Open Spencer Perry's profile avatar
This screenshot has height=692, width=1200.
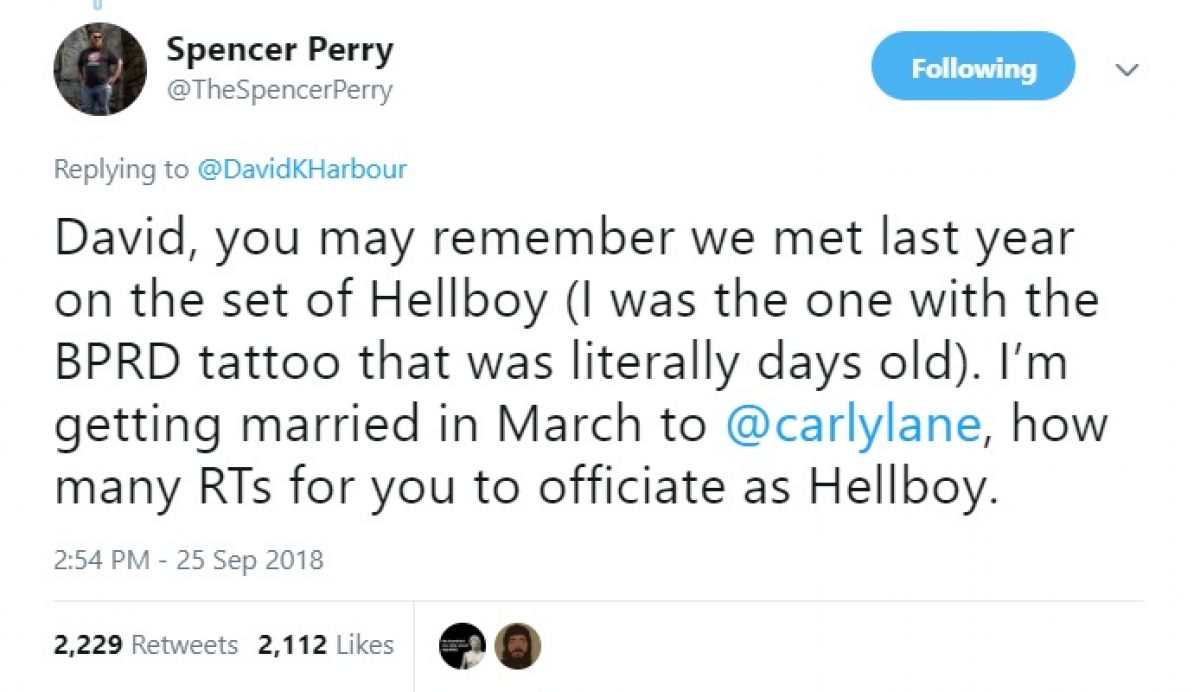[99, 69]
